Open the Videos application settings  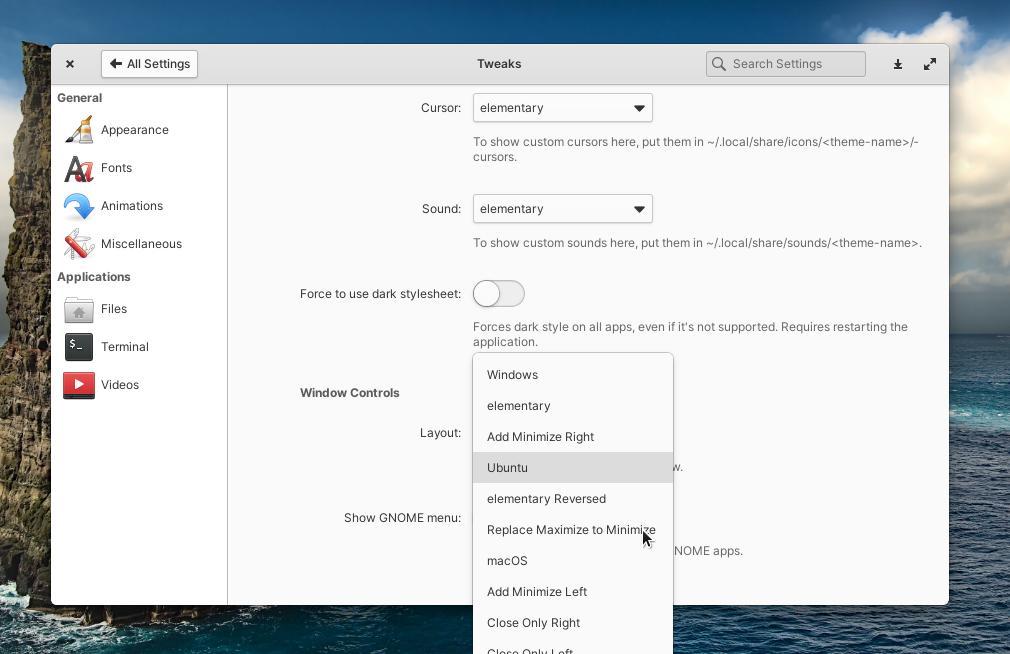coord(79,384)
